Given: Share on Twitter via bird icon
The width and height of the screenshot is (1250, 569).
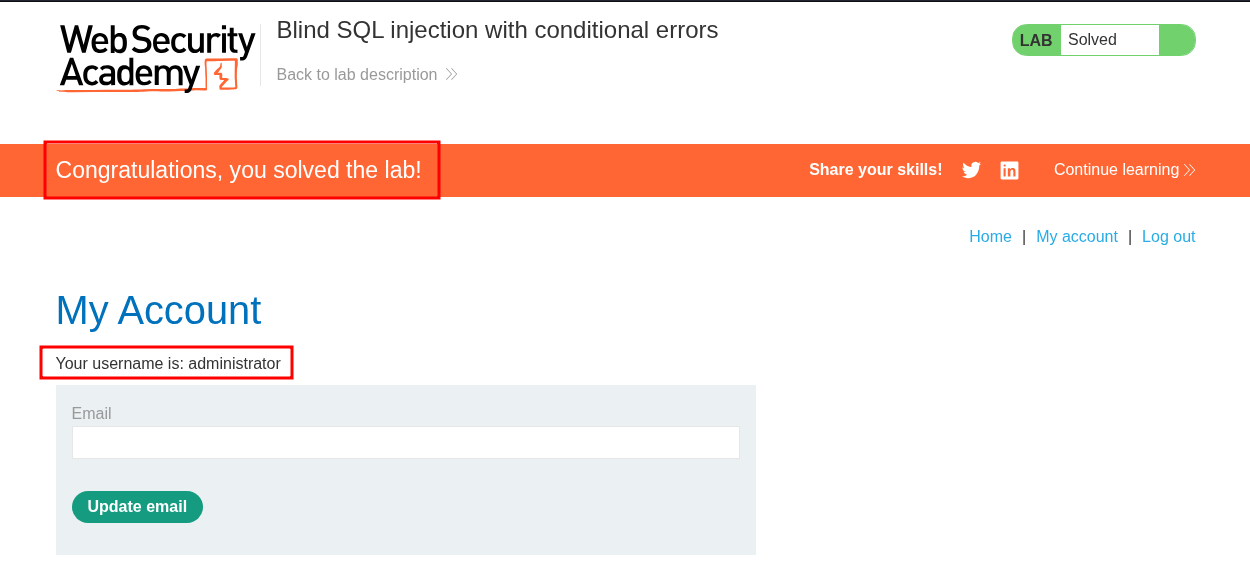Looking at the screenshot, I should tap(971, 170).
